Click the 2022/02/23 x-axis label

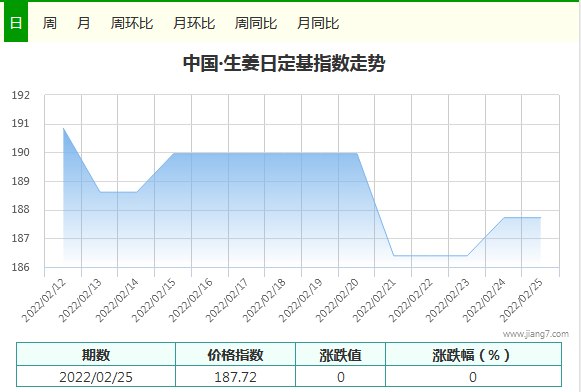(x=448, y=301)
